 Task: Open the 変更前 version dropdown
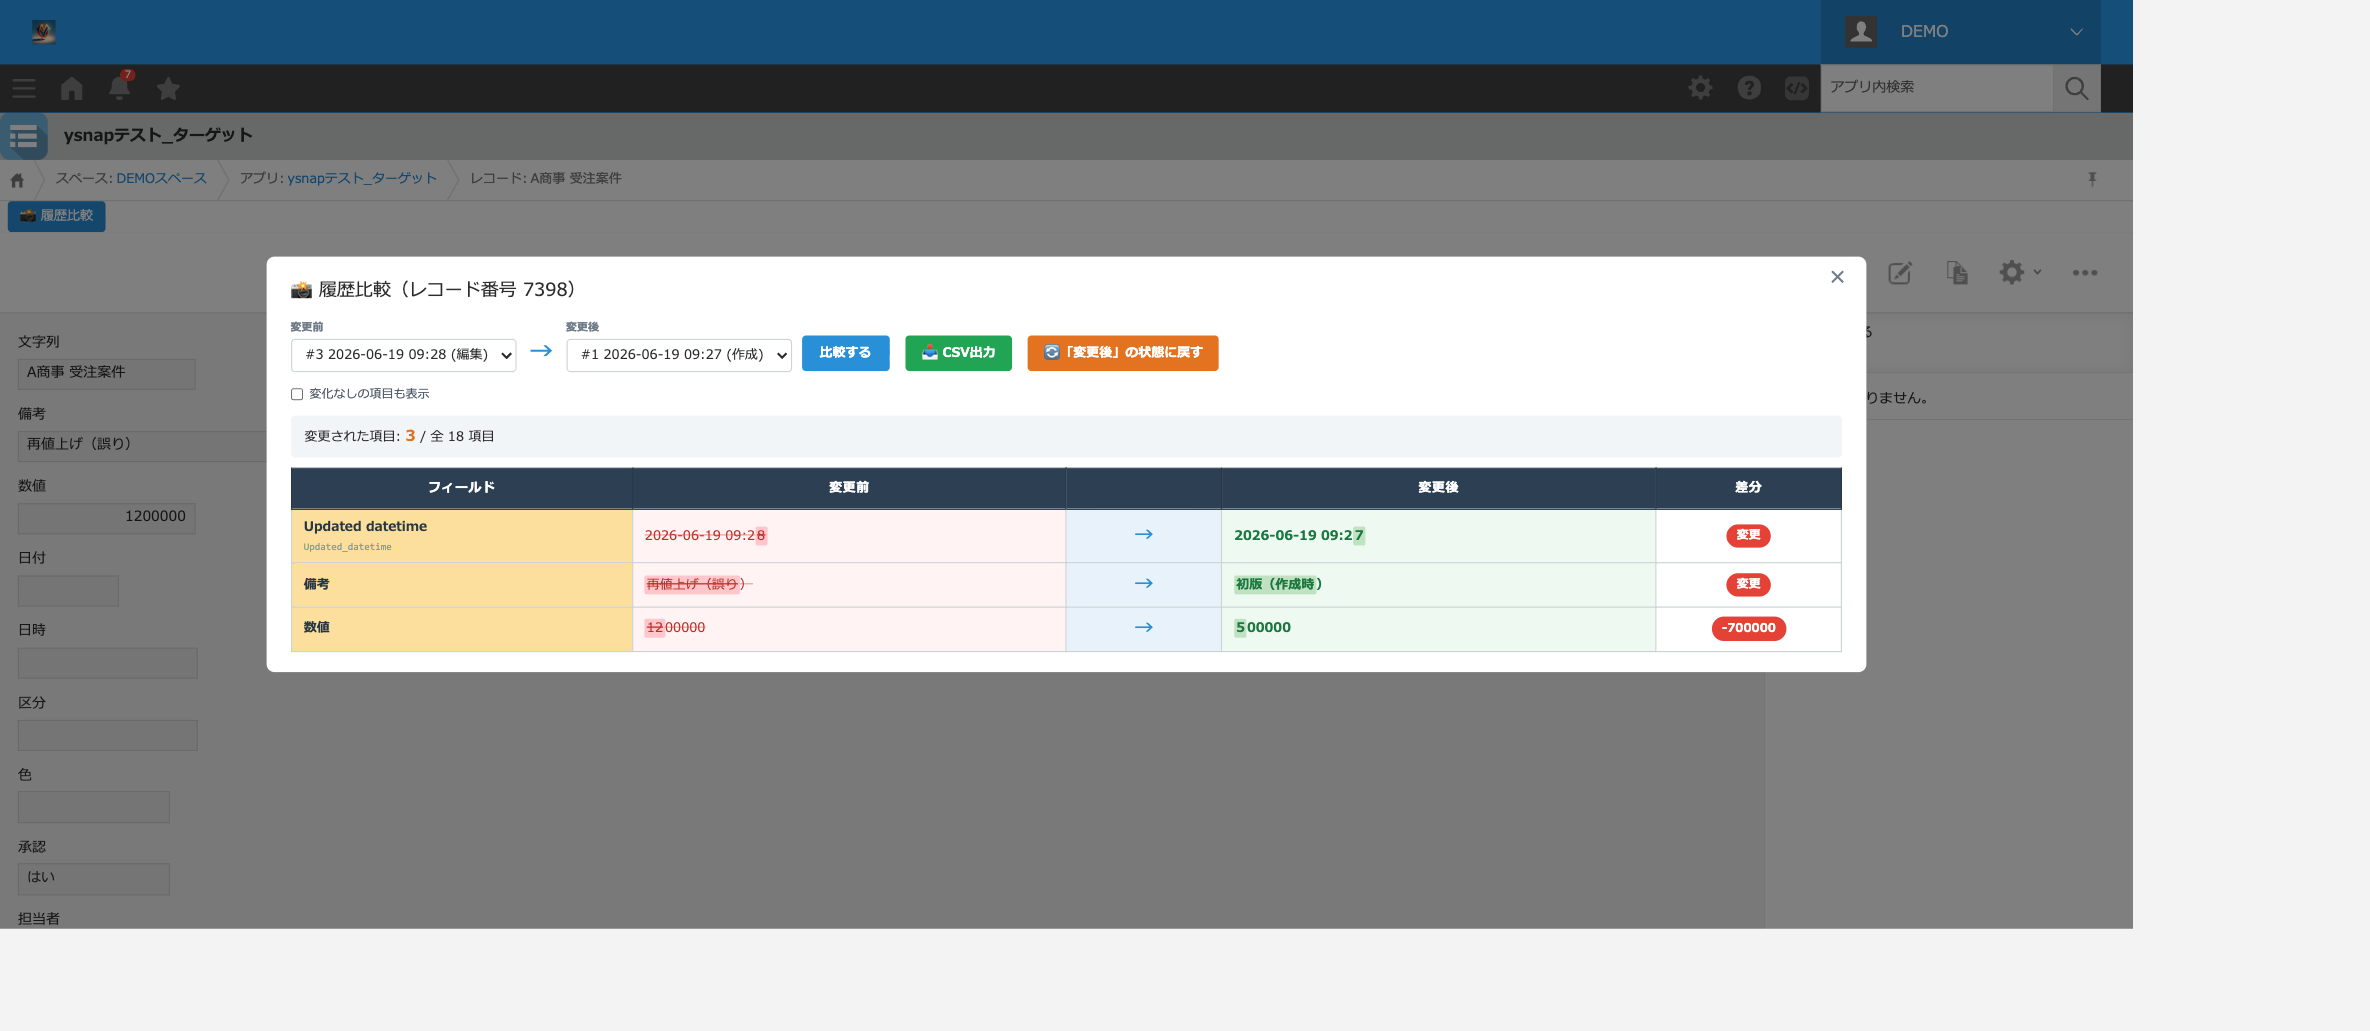pos(403,355)
